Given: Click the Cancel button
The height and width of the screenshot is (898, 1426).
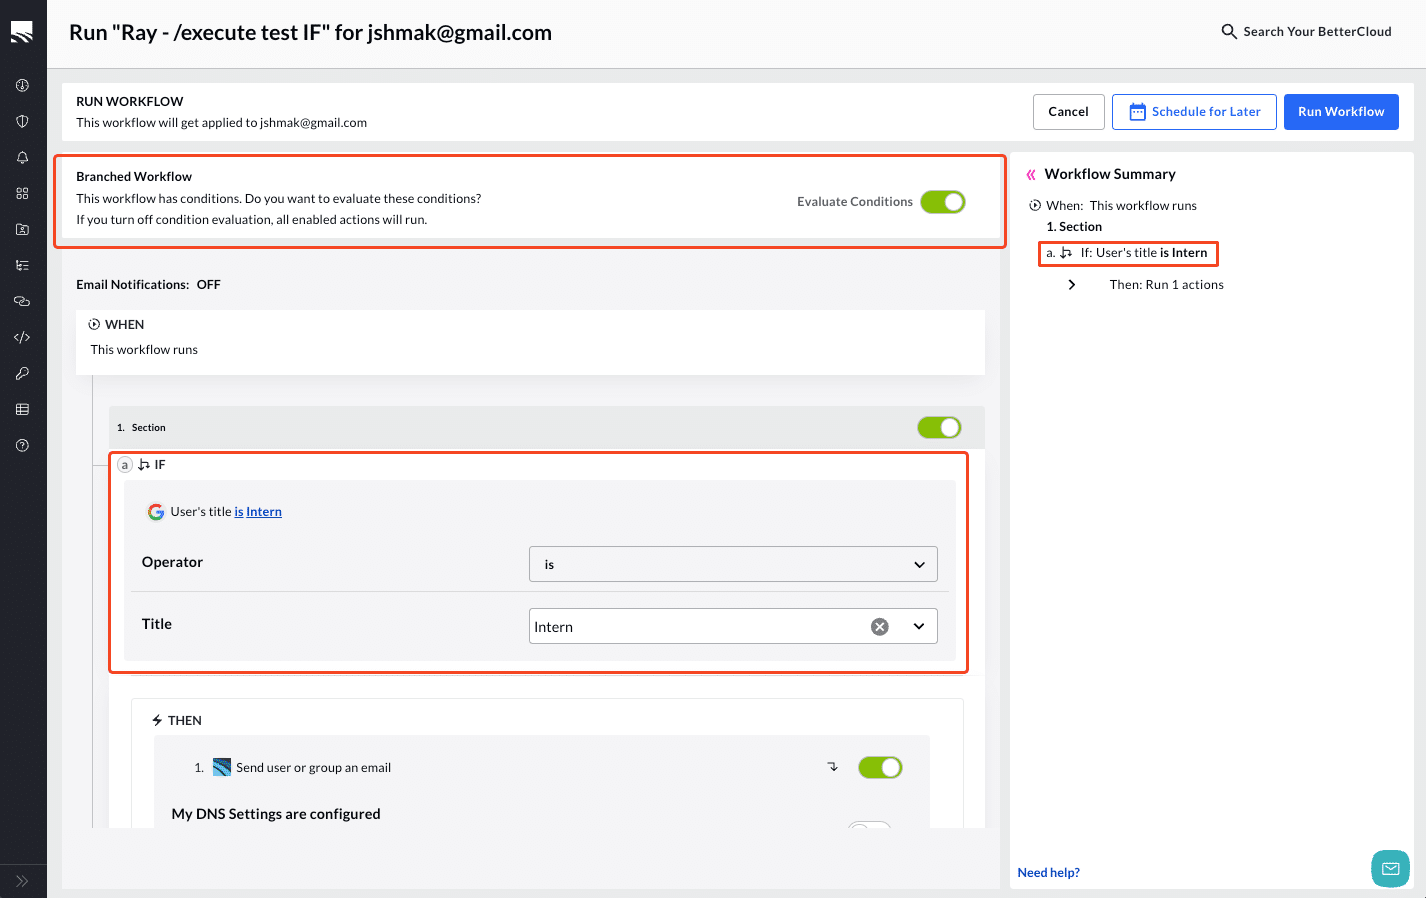Looking at the screenshot, I should [x=1068, y=112].
